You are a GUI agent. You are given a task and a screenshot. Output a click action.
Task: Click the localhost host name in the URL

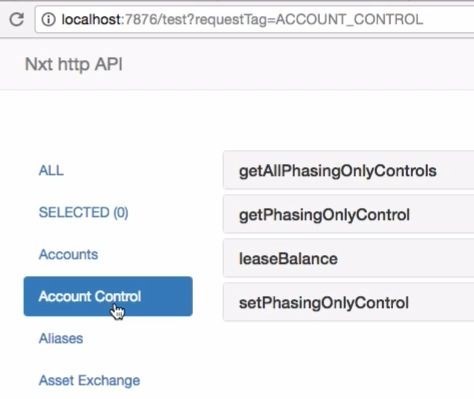(x=91, y=19)
